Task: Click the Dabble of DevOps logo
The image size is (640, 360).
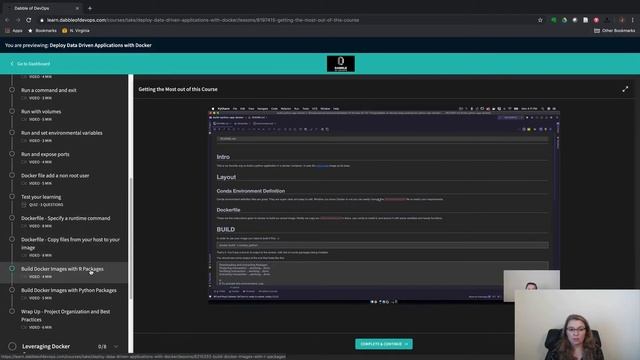Action: [x=341, y=64]
